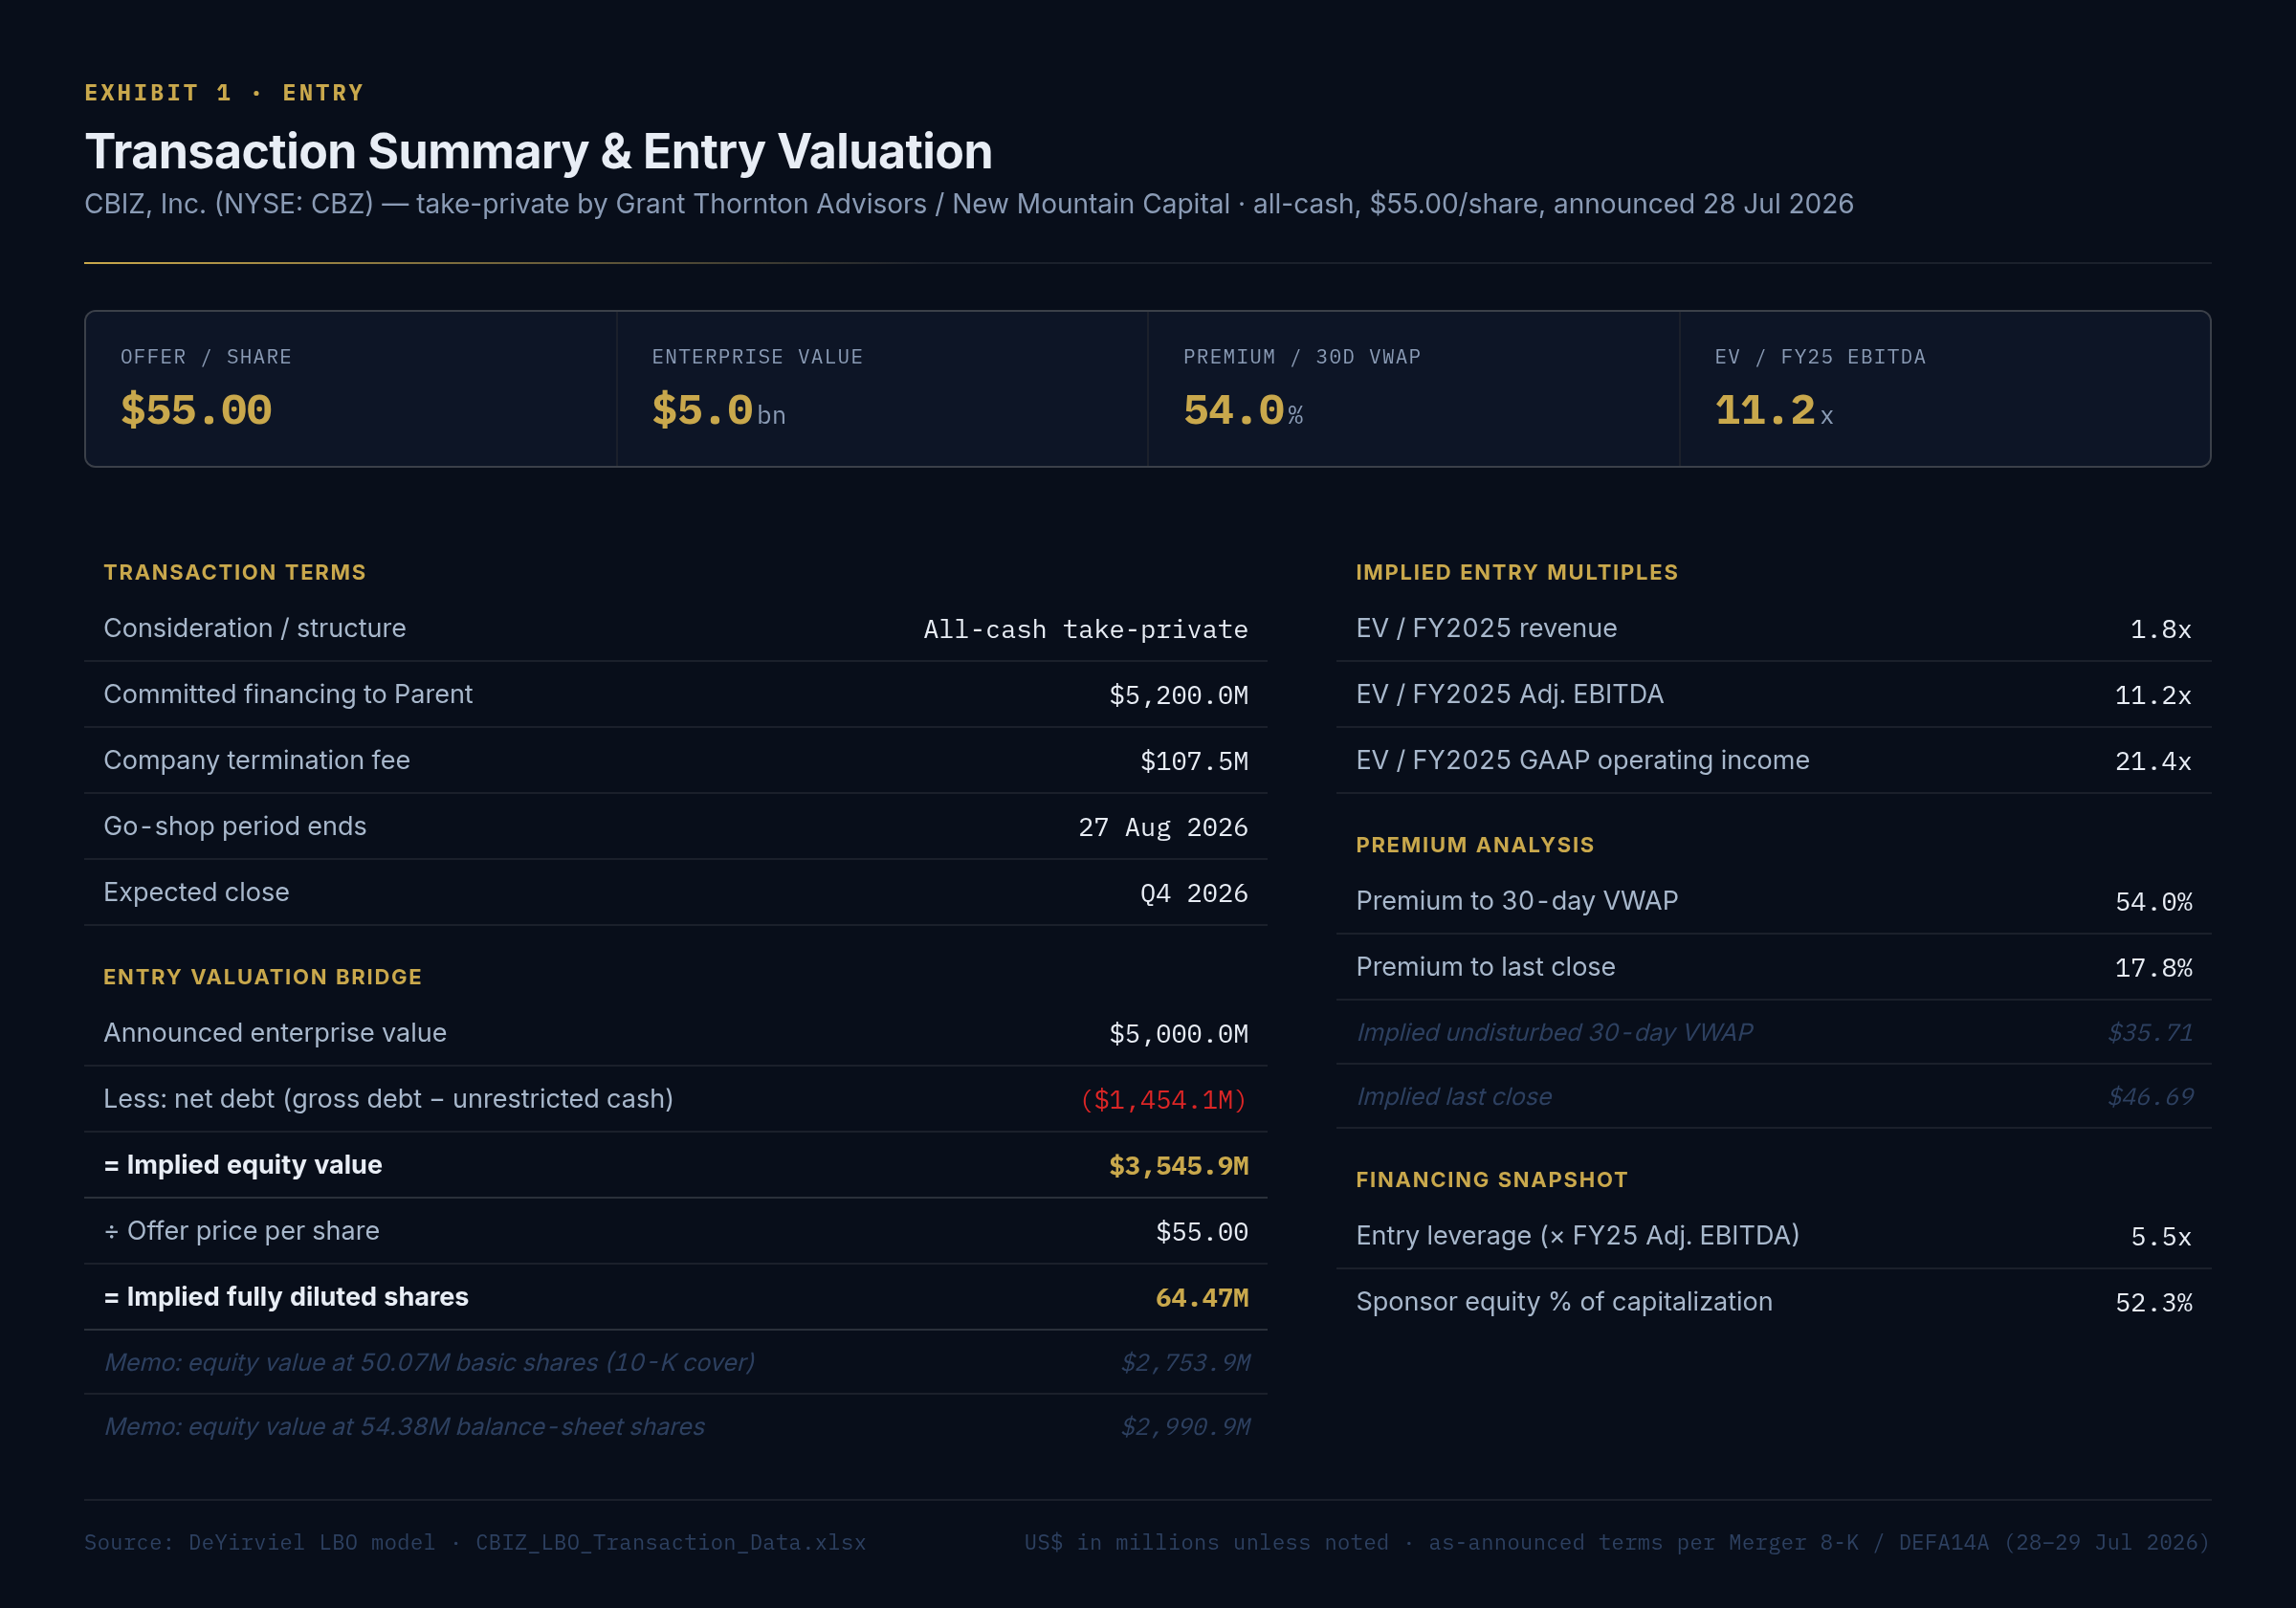Click the Enterprise Value $5.0bn card

click(x=882, y=389)
